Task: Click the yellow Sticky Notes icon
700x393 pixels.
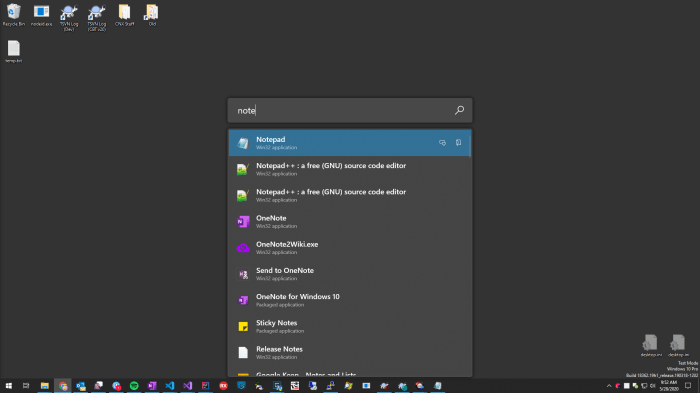Action: click(243, 326)
